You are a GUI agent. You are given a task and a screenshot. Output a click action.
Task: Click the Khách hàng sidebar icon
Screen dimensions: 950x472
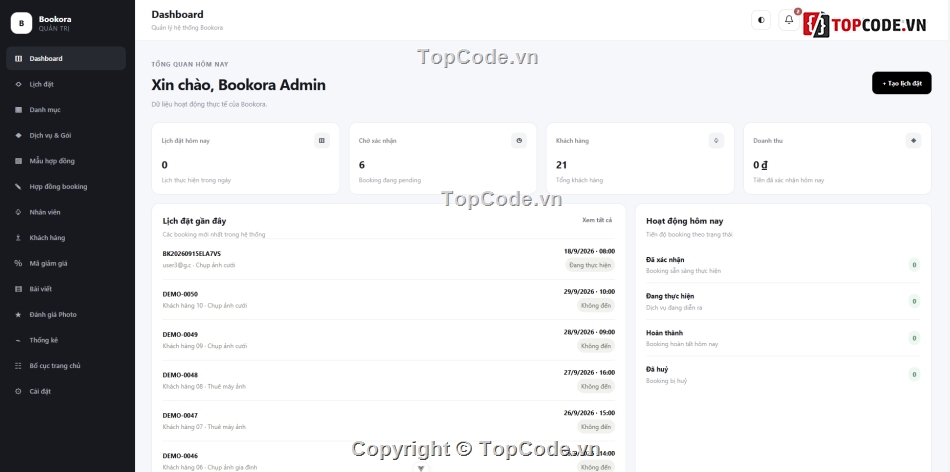(x=18, y=238)
